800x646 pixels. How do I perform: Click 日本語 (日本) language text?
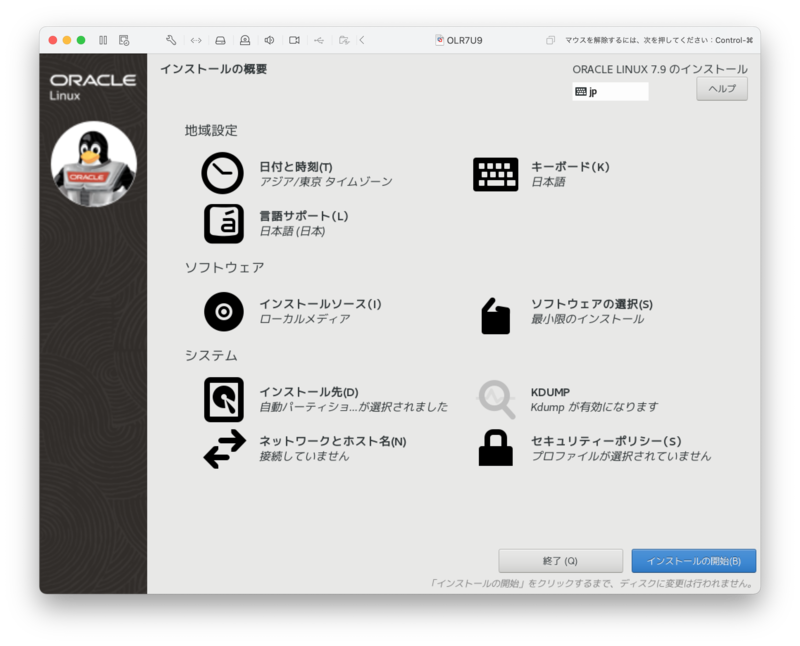(292, 231)
